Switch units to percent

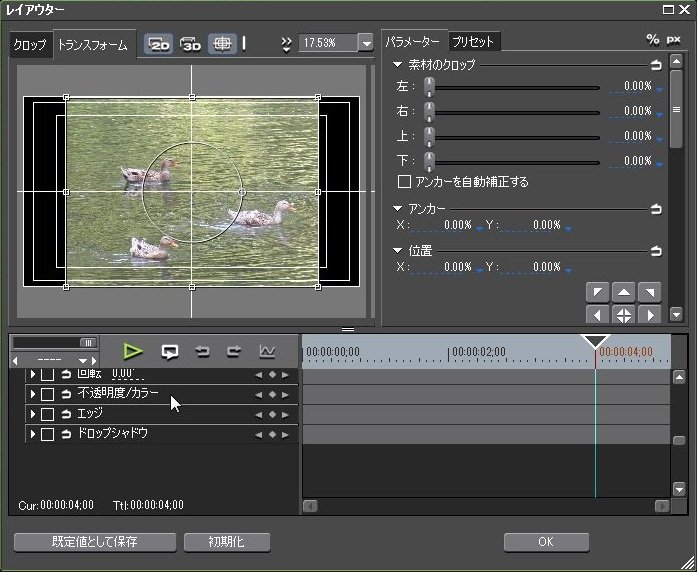point(653,40)
